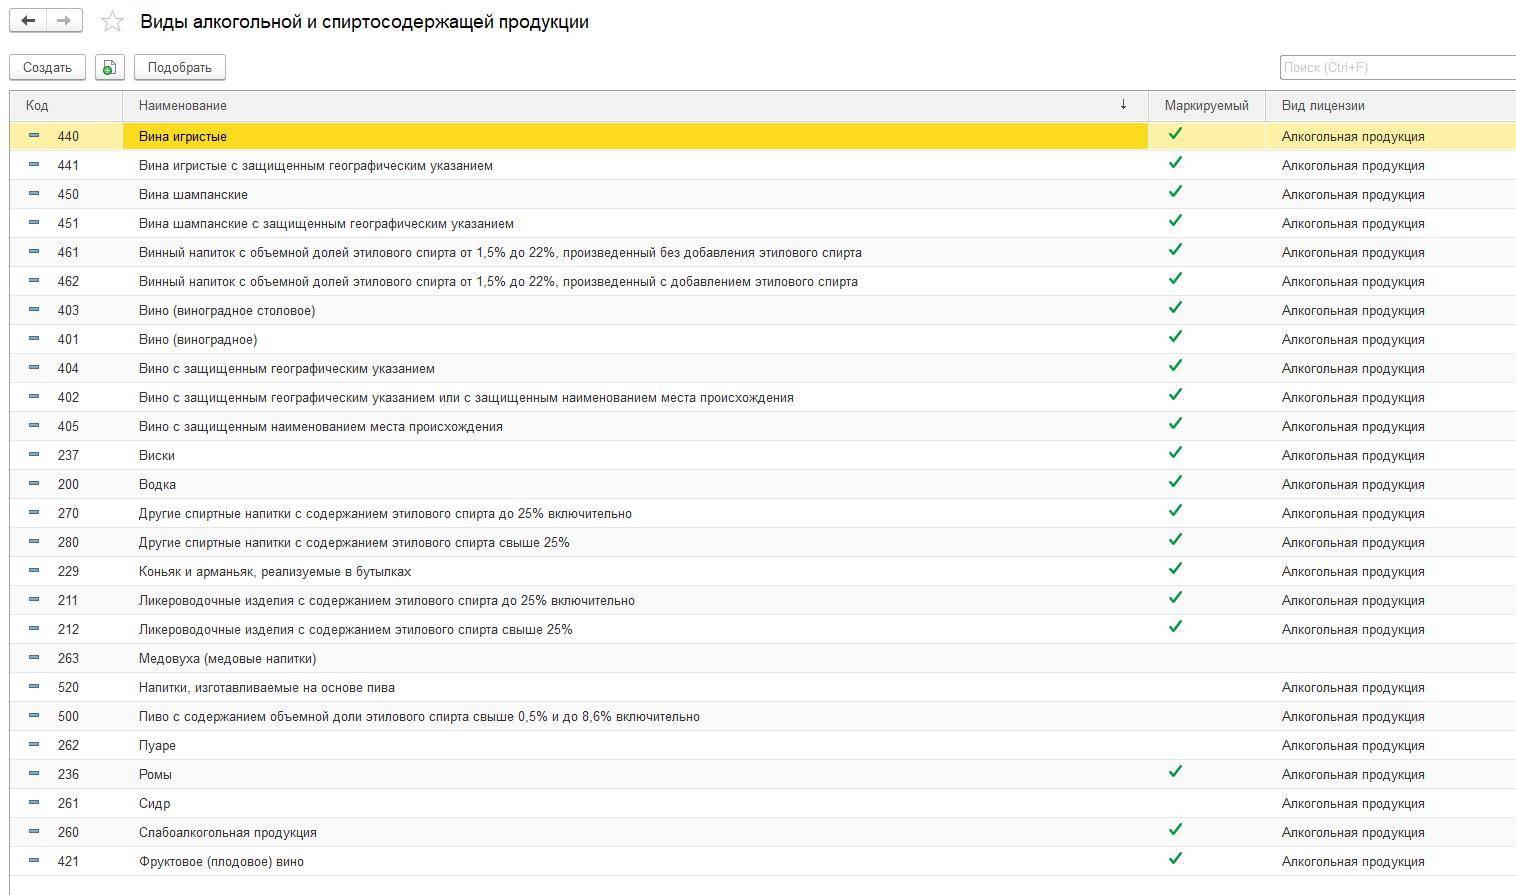Click Маркируемый checkmark for Вина игристые
Screen dimensions: 1516x895
pyautogui.click(x=1176, y=133)
